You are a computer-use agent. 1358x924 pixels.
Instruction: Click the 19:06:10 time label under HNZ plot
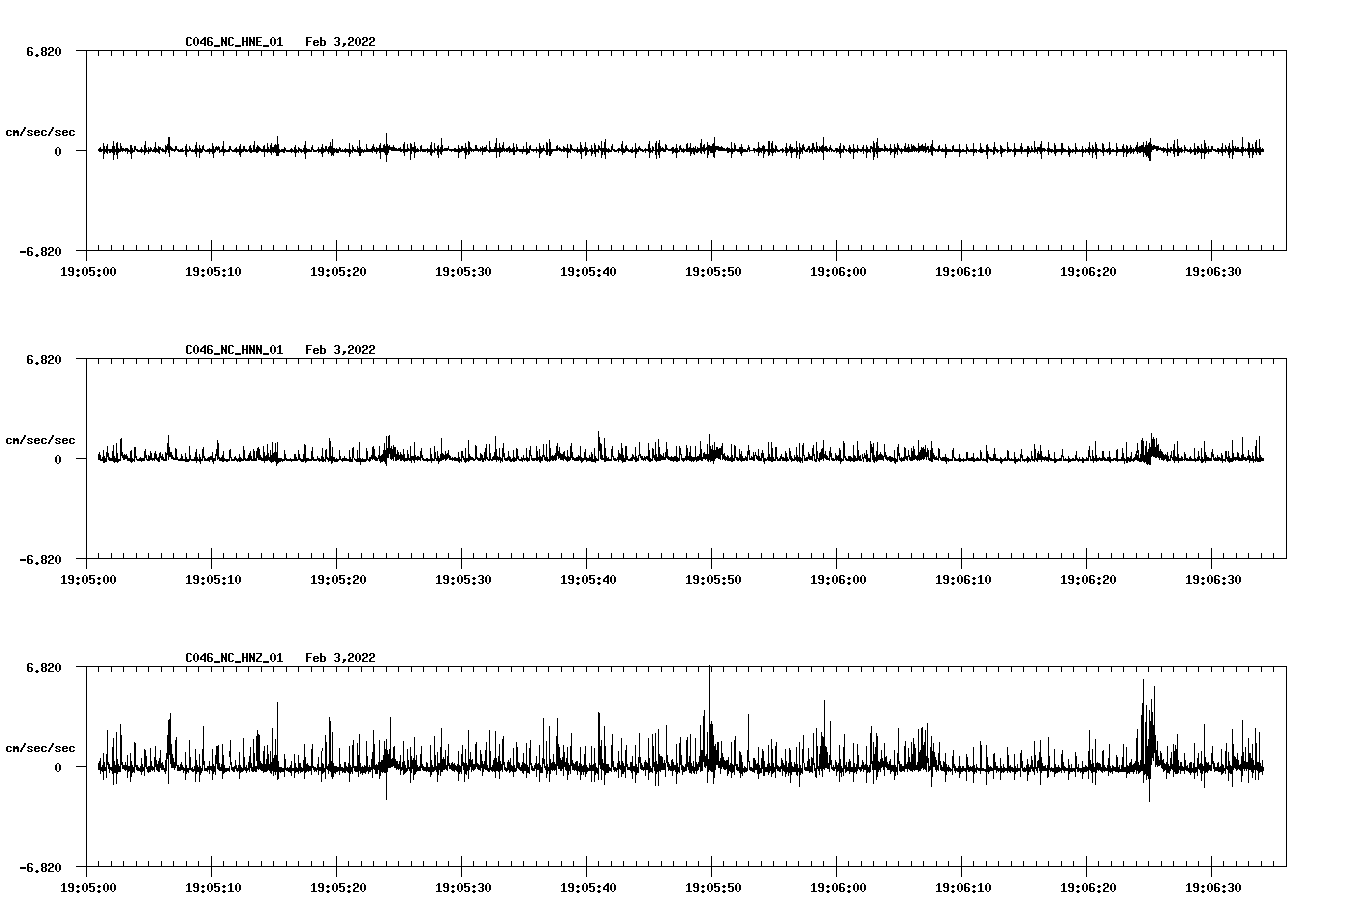[x=963, y=887]
